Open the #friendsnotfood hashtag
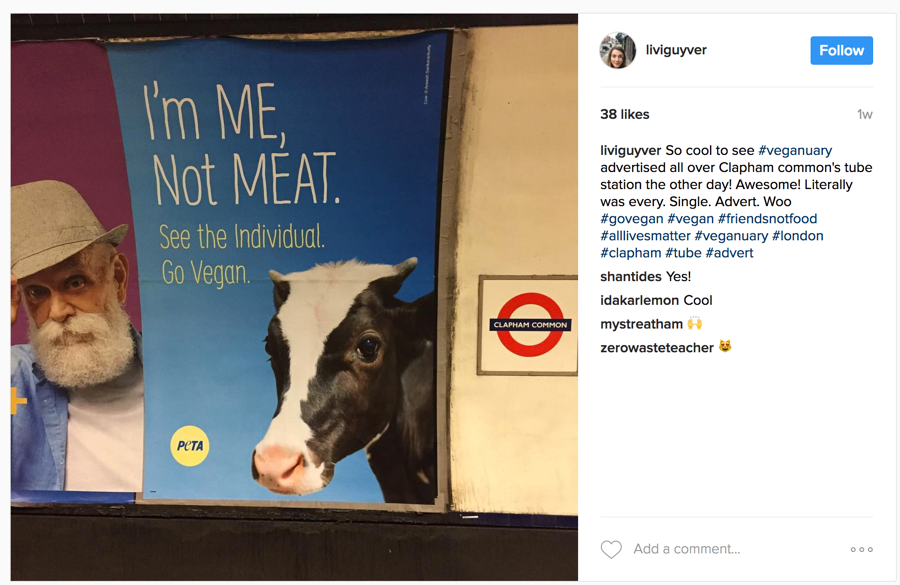 [767, 219]
